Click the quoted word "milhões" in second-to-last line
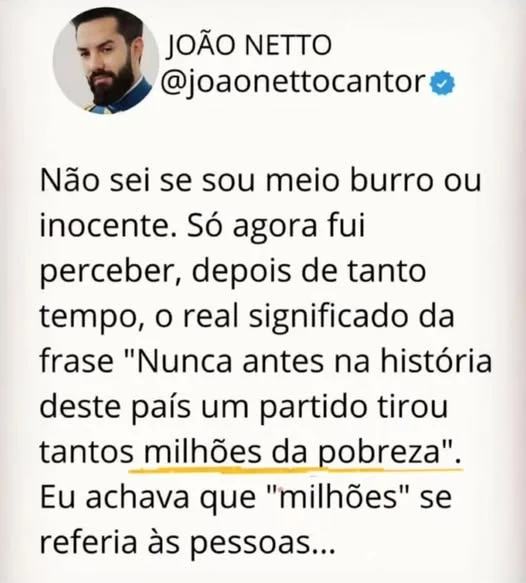526x583 pixels. (339, 497)
